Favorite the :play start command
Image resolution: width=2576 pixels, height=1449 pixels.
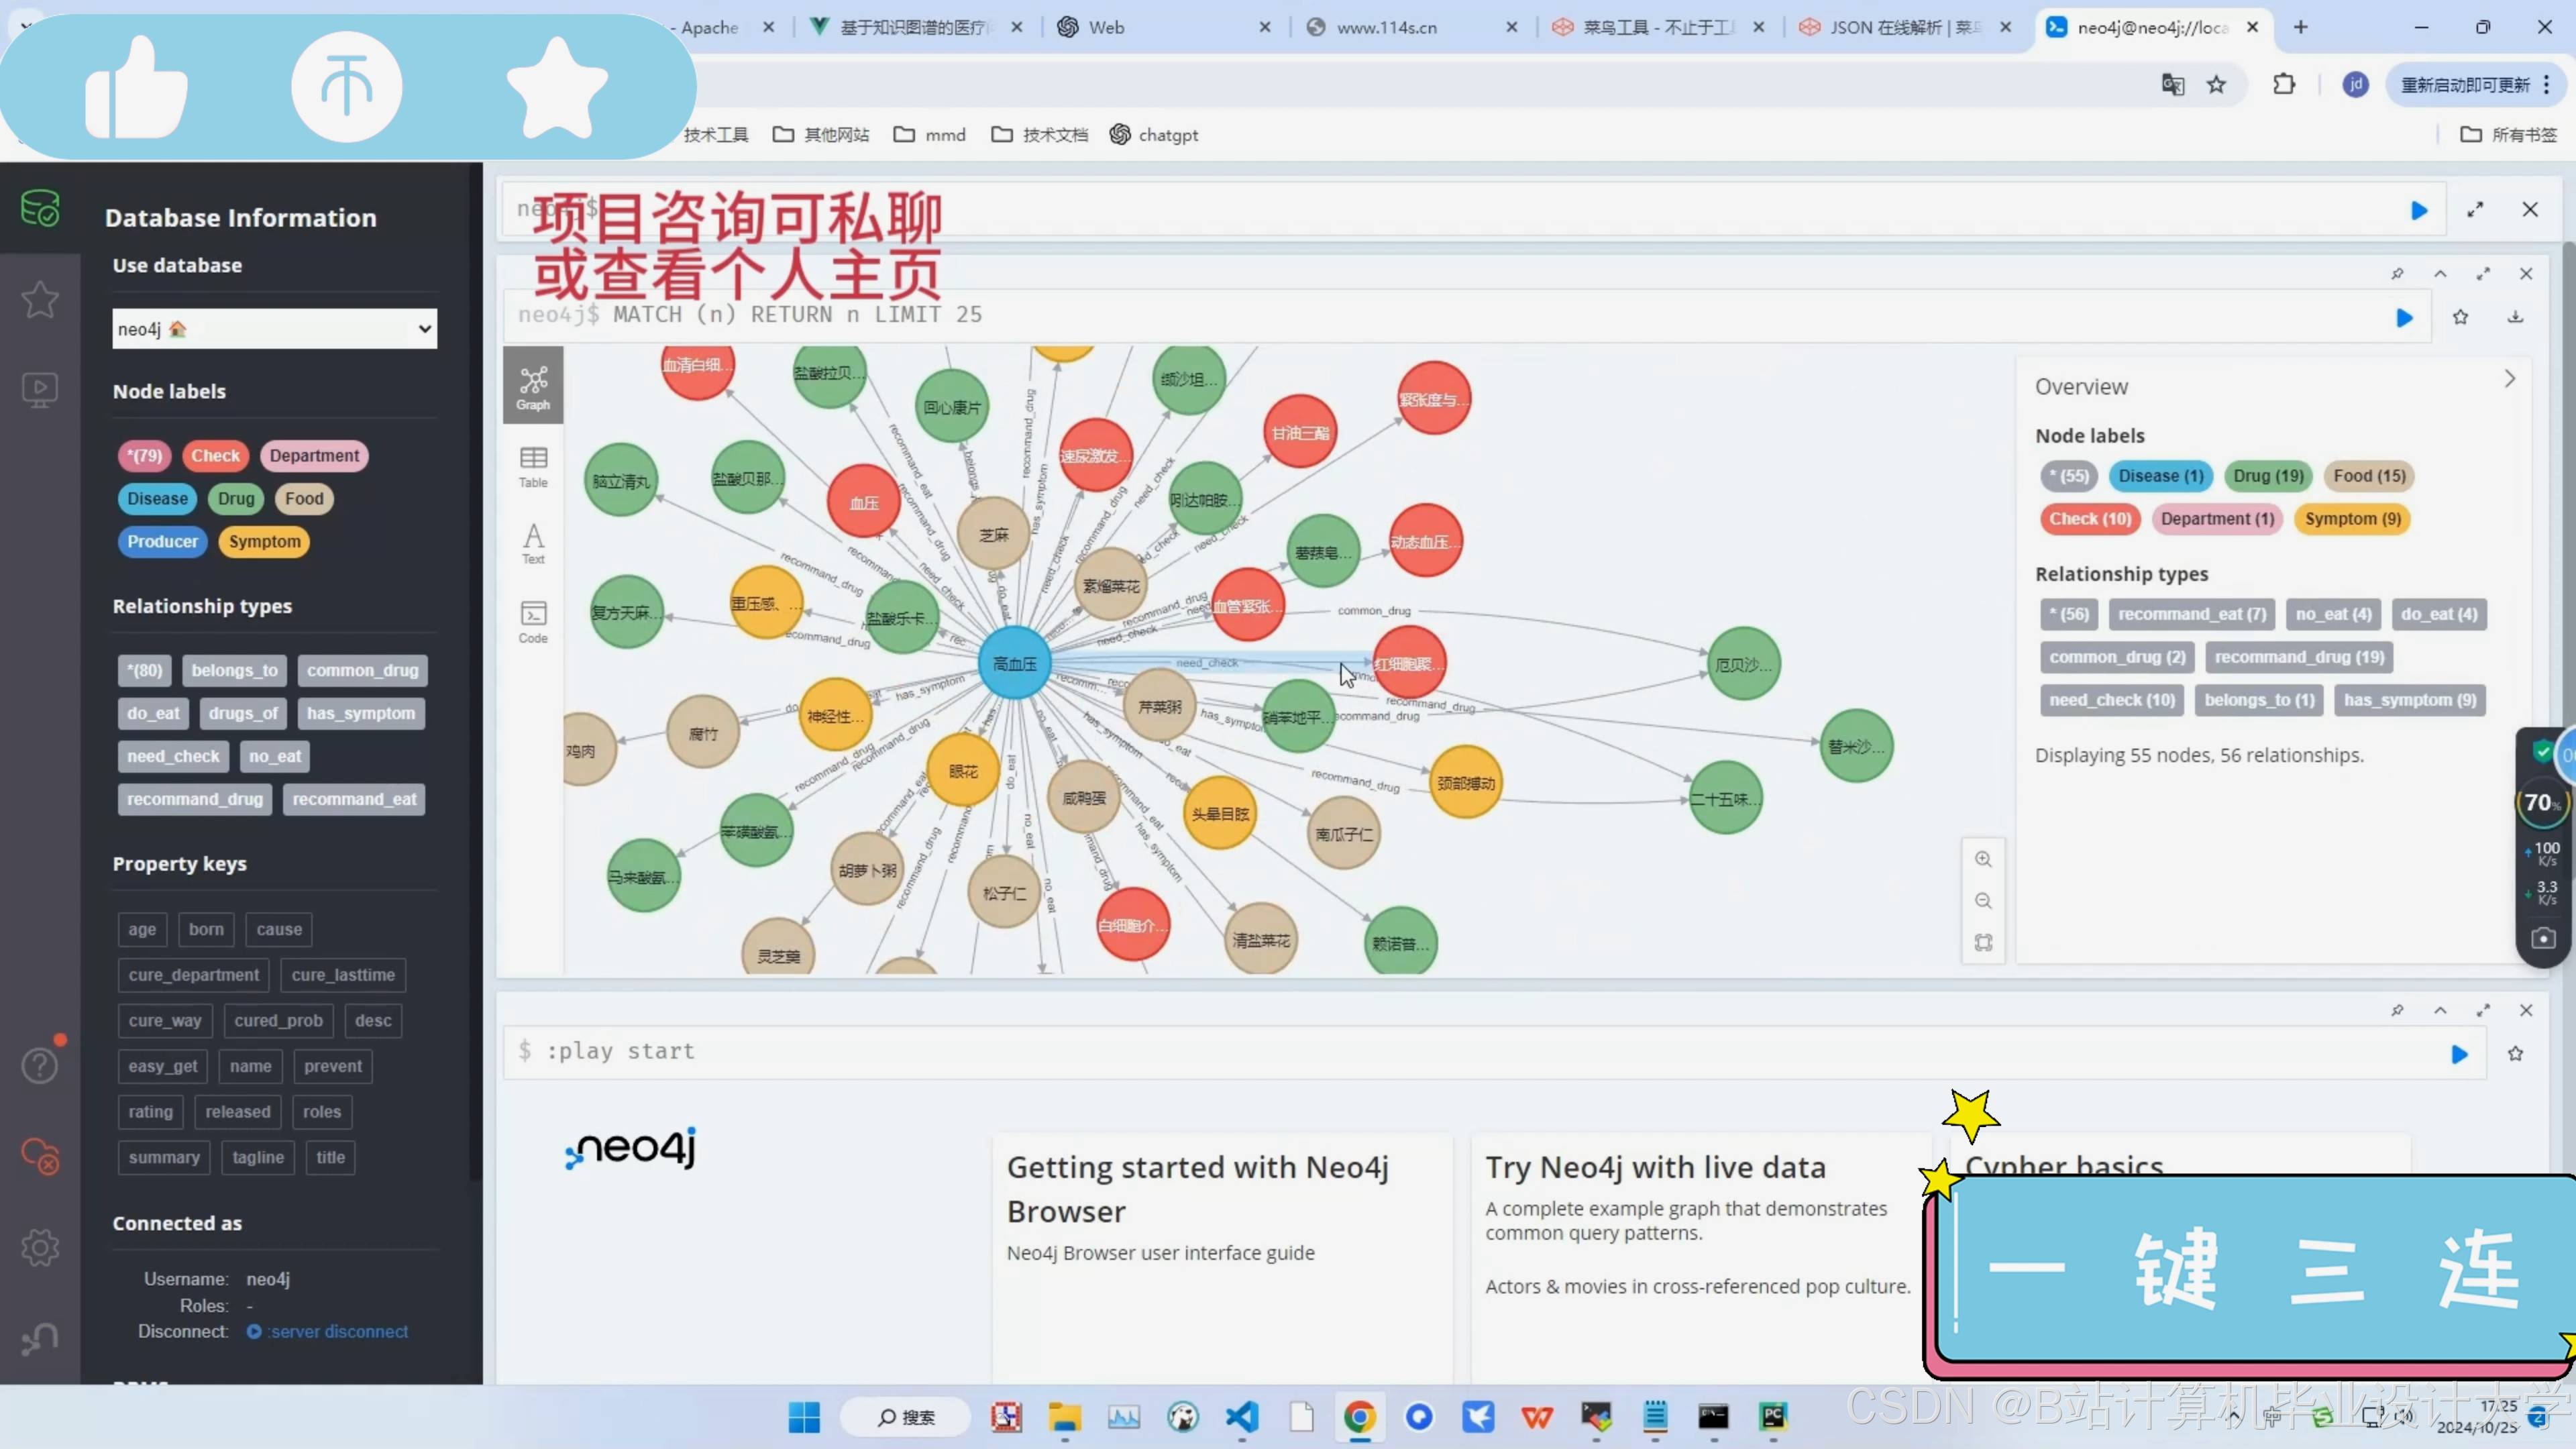click(2515, 1054)
